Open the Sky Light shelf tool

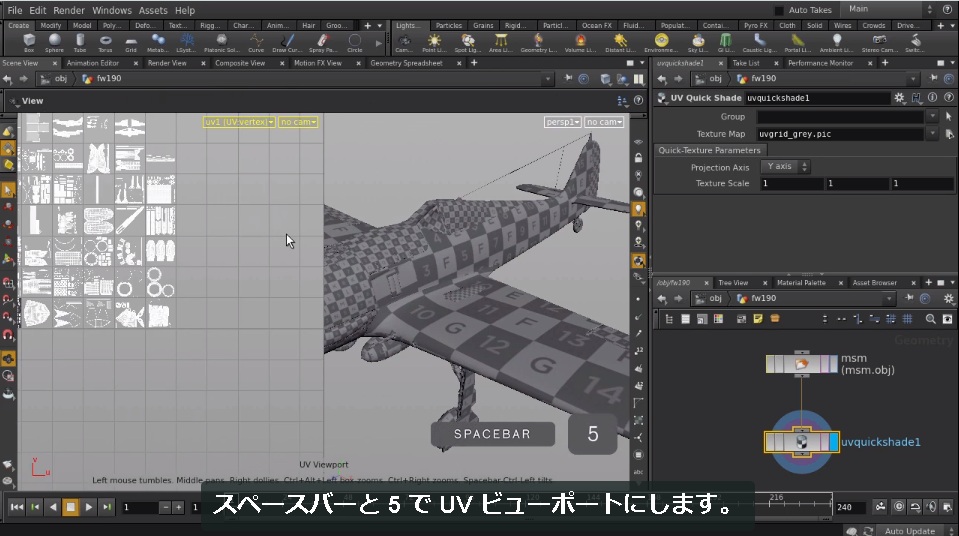(x=698, y=43)
